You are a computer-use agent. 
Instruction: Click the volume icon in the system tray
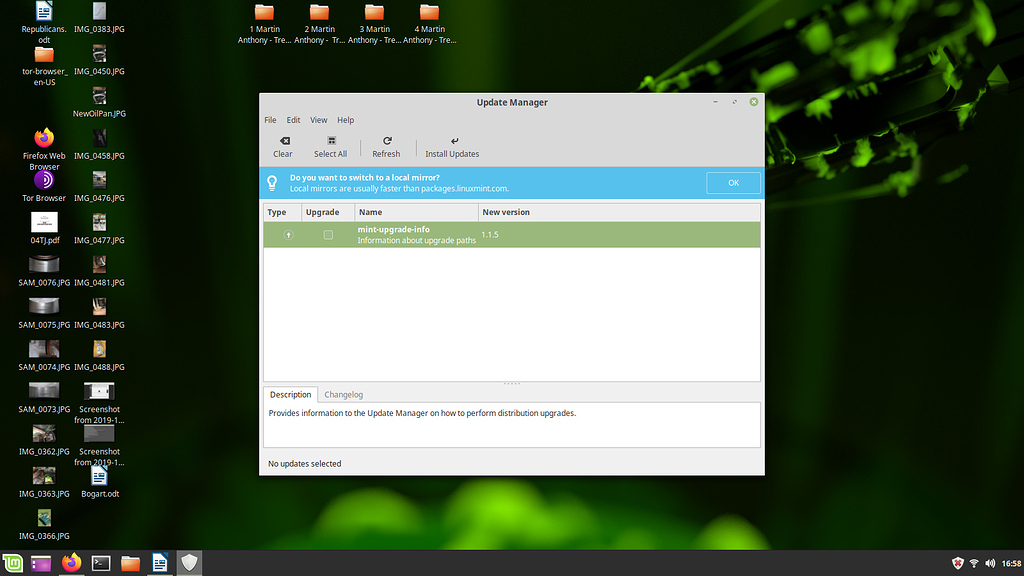(990, 563)
